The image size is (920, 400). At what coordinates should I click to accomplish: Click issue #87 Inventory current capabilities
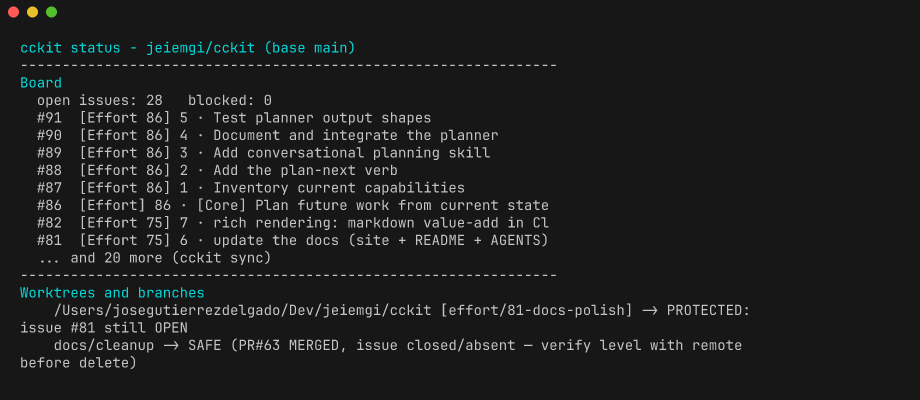click(x=251, y=188)
